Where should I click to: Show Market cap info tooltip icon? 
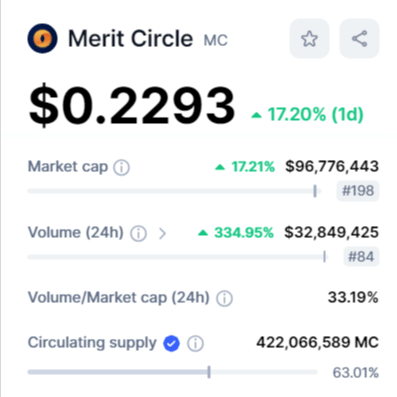click(x=122, y=167)
